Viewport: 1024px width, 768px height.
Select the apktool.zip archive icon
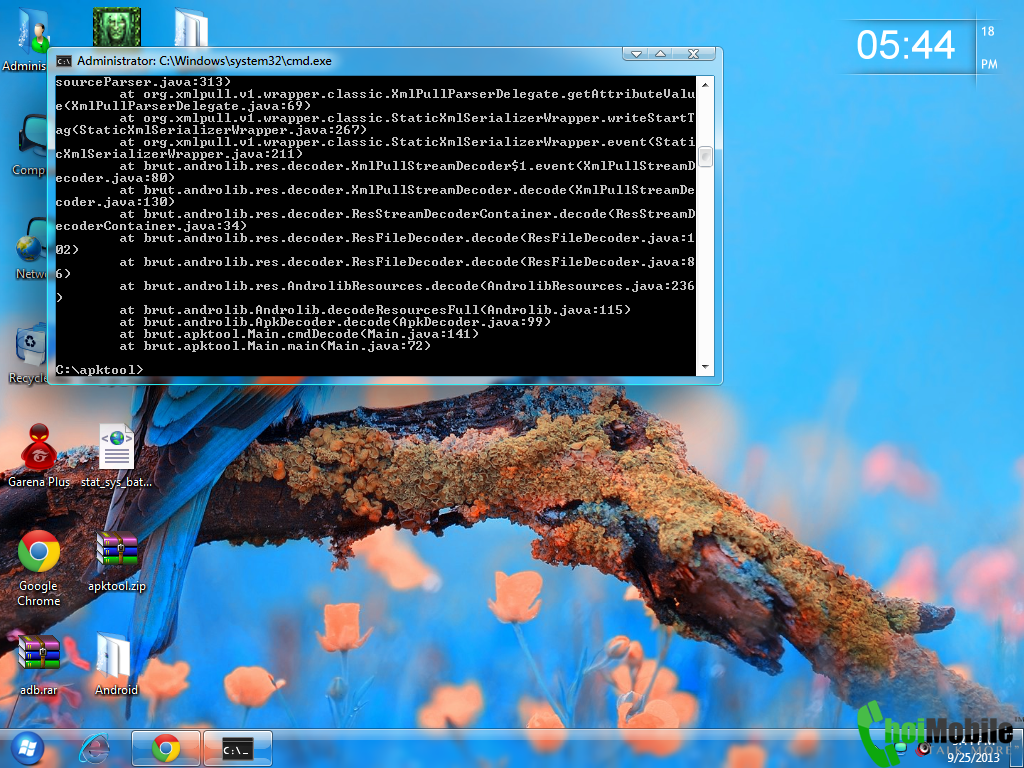coord(117,560)
